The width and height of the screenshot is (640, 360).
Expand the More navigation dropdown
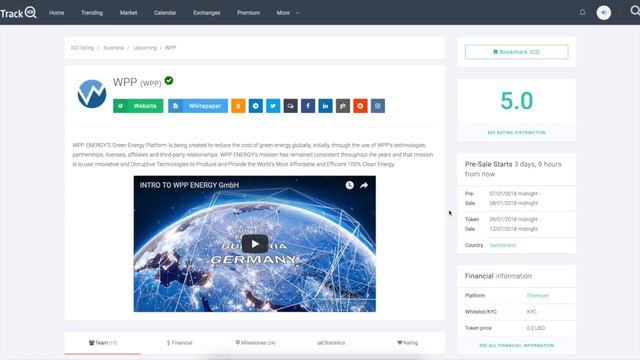[x=288, y=13]
